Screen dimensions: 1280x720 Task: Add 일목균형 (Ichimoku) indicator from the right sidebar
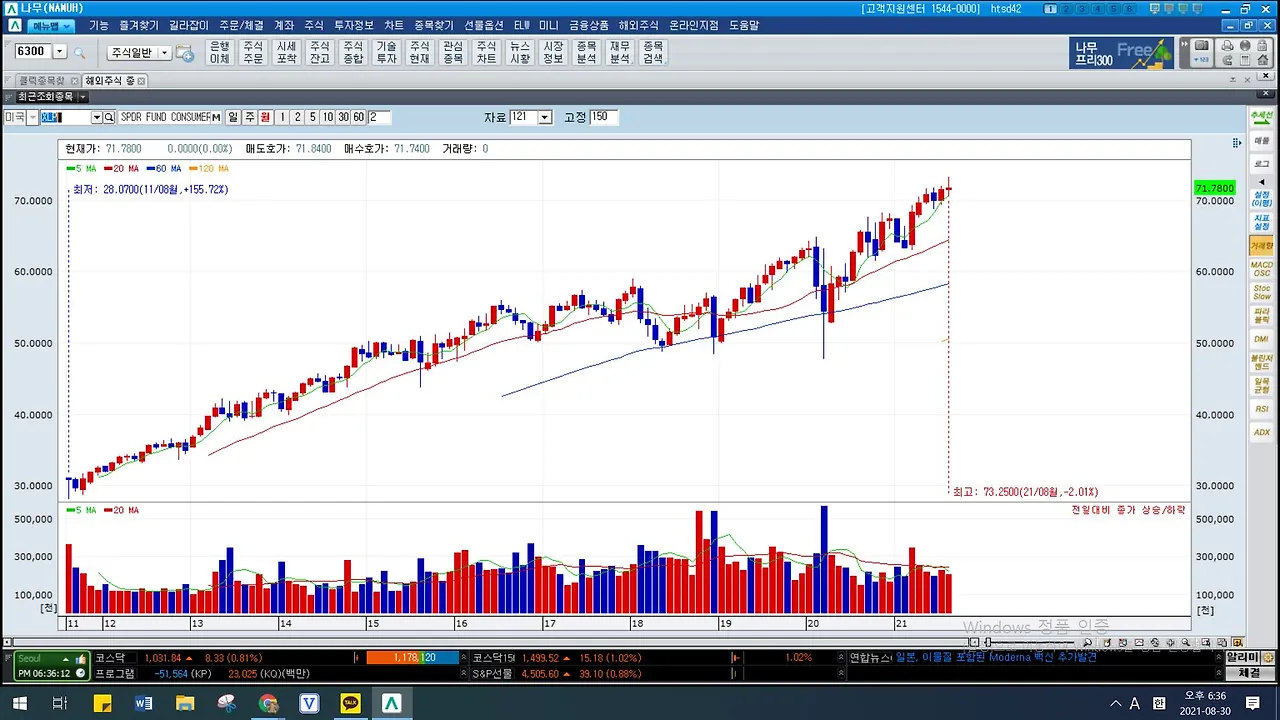1261,385
